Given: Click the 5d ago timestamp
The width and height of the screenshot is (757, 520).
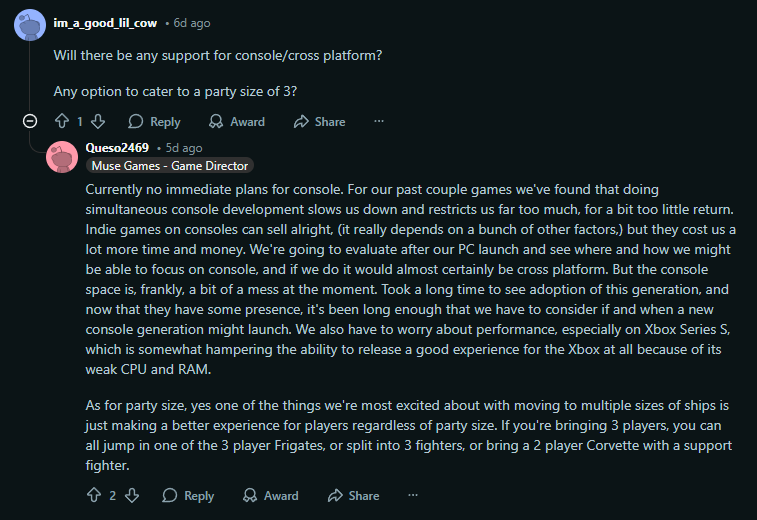Looking at the screenshot, I should [x=183, y=148].
